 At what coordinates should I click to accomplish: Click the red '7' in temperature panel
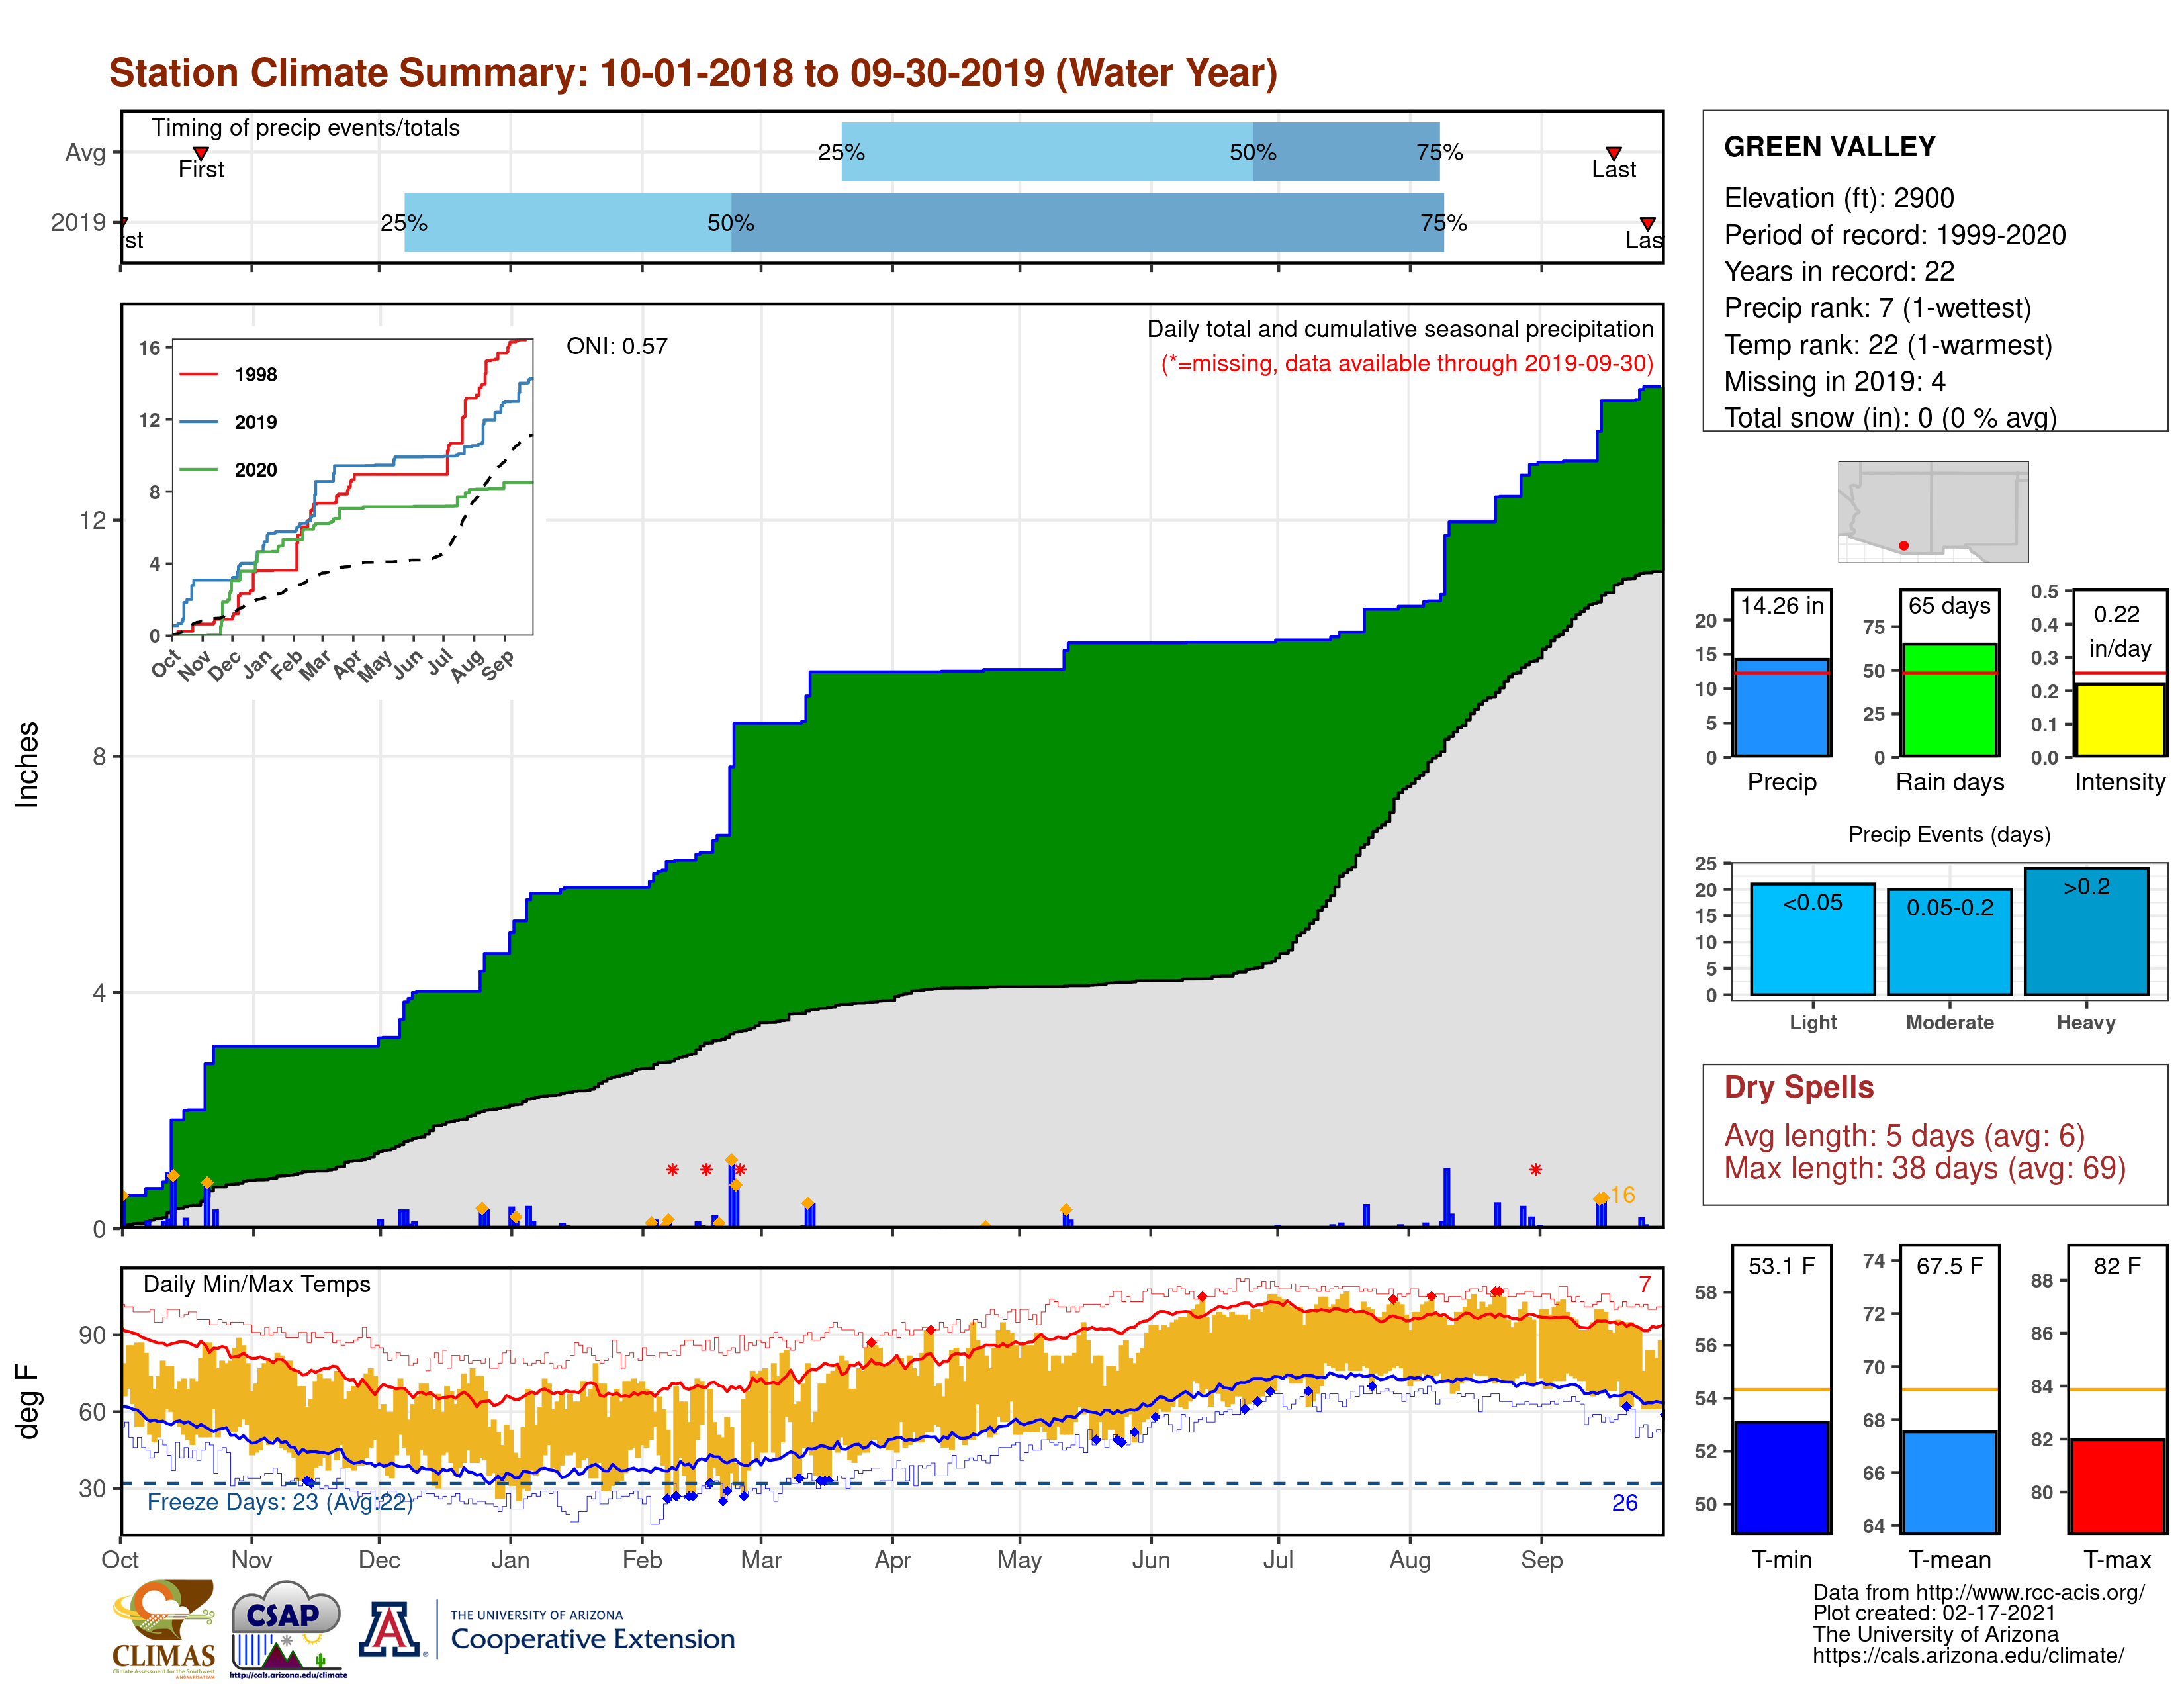[1645, 1284]
